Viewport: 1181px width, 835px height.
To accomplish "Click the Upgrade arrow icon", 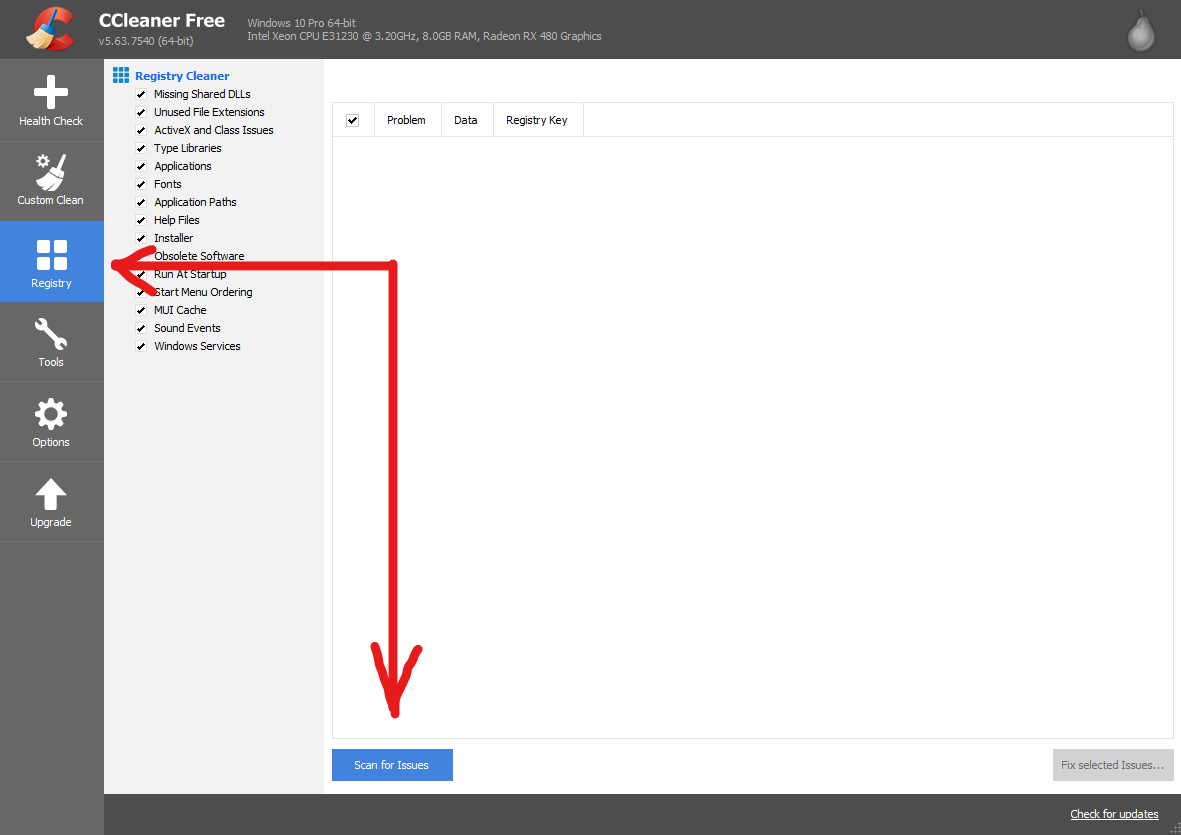I will click(51, 501).
